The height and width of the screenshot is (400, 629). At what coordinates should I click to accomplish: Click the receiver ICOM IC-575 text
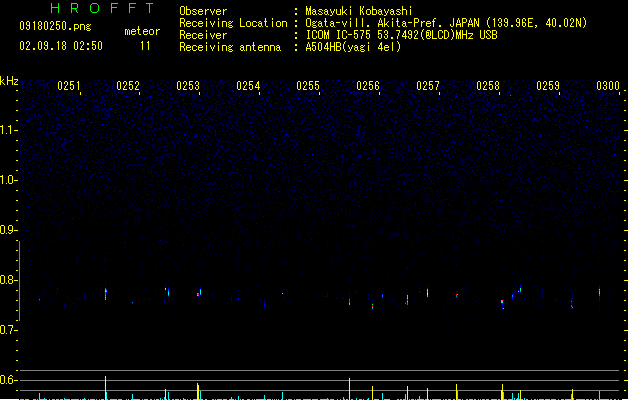[x=401, y=35]
